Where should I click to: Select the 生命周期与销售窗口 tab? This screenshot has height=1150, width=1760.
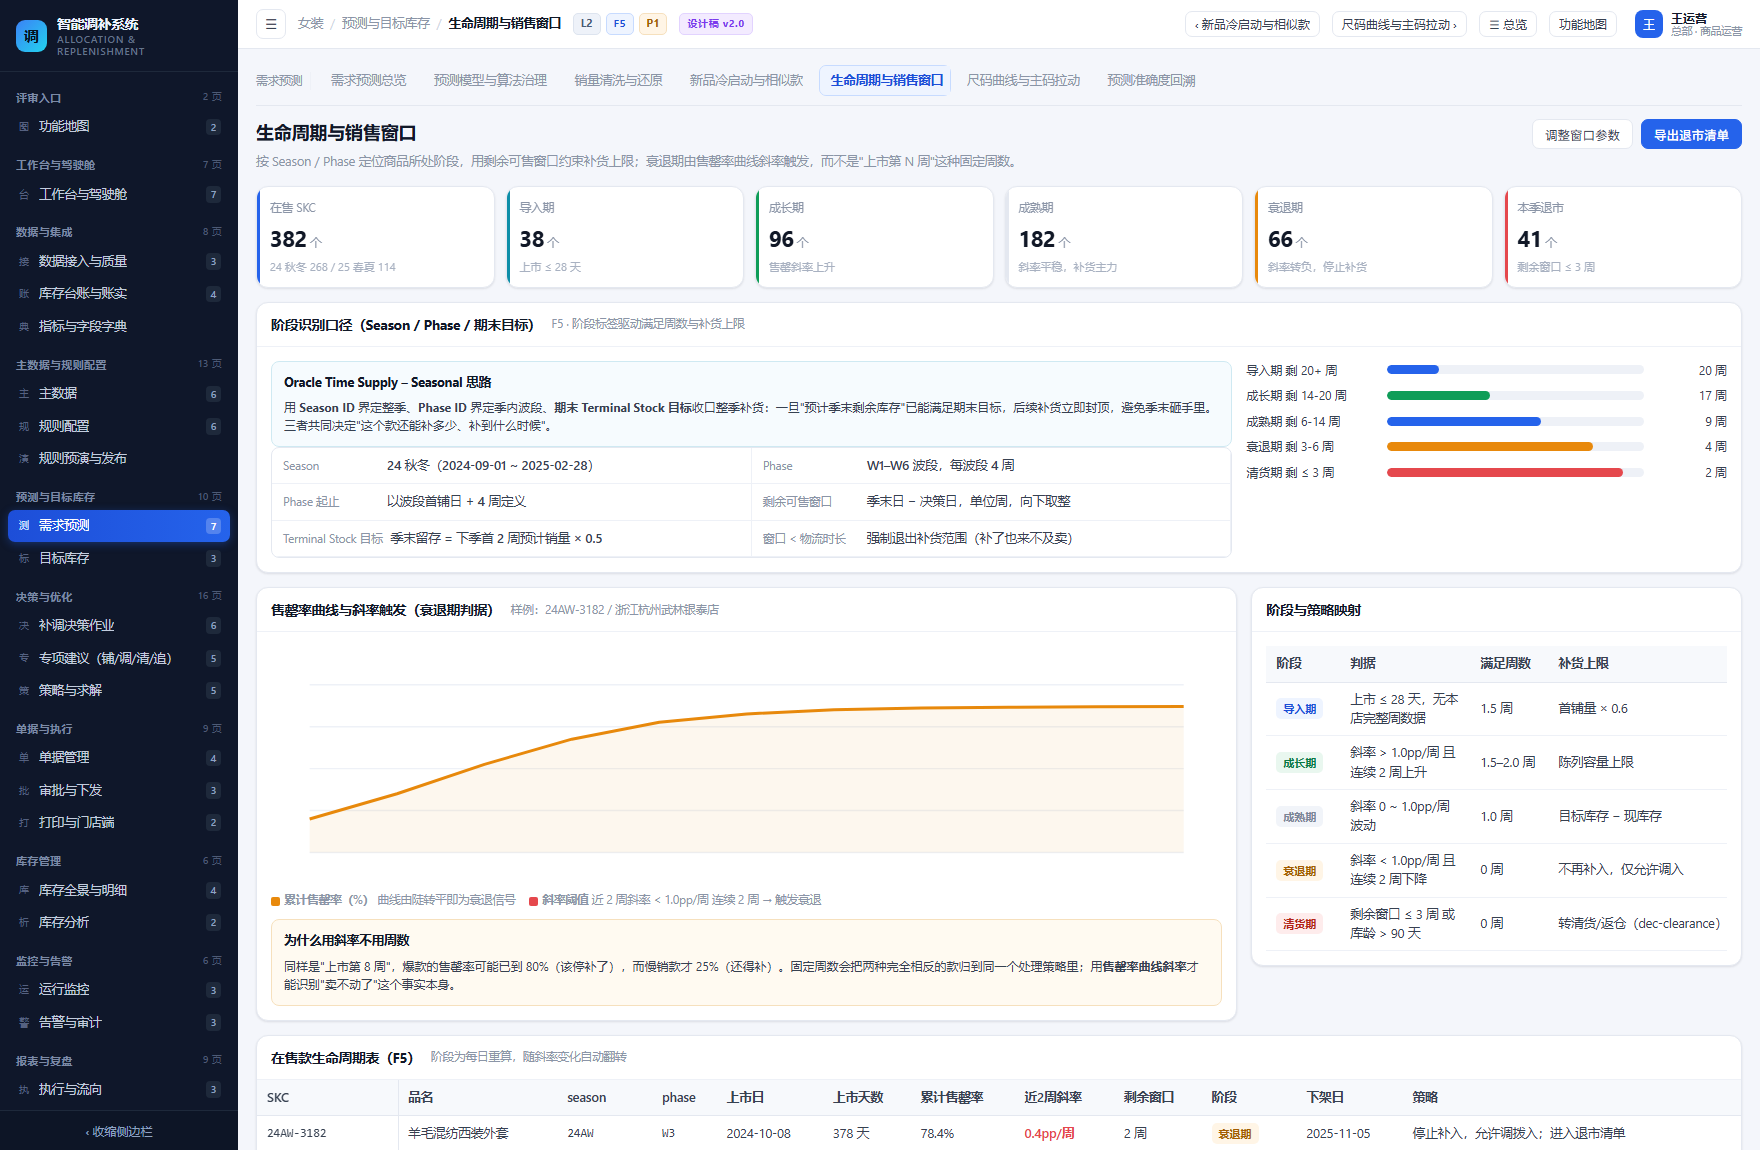(886, 80)
